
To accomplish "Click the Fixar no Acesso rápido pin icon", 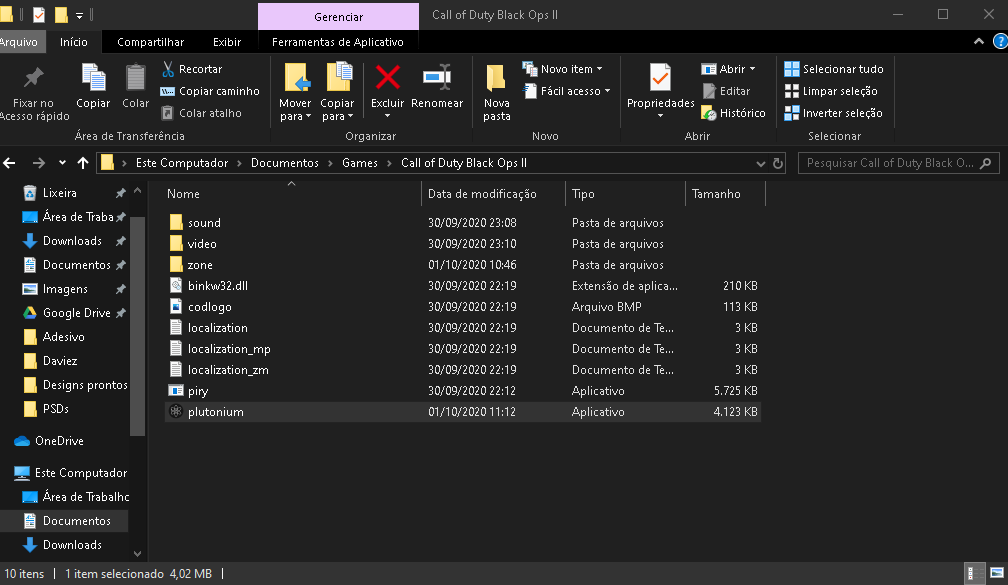I will [x=33, y=78].
